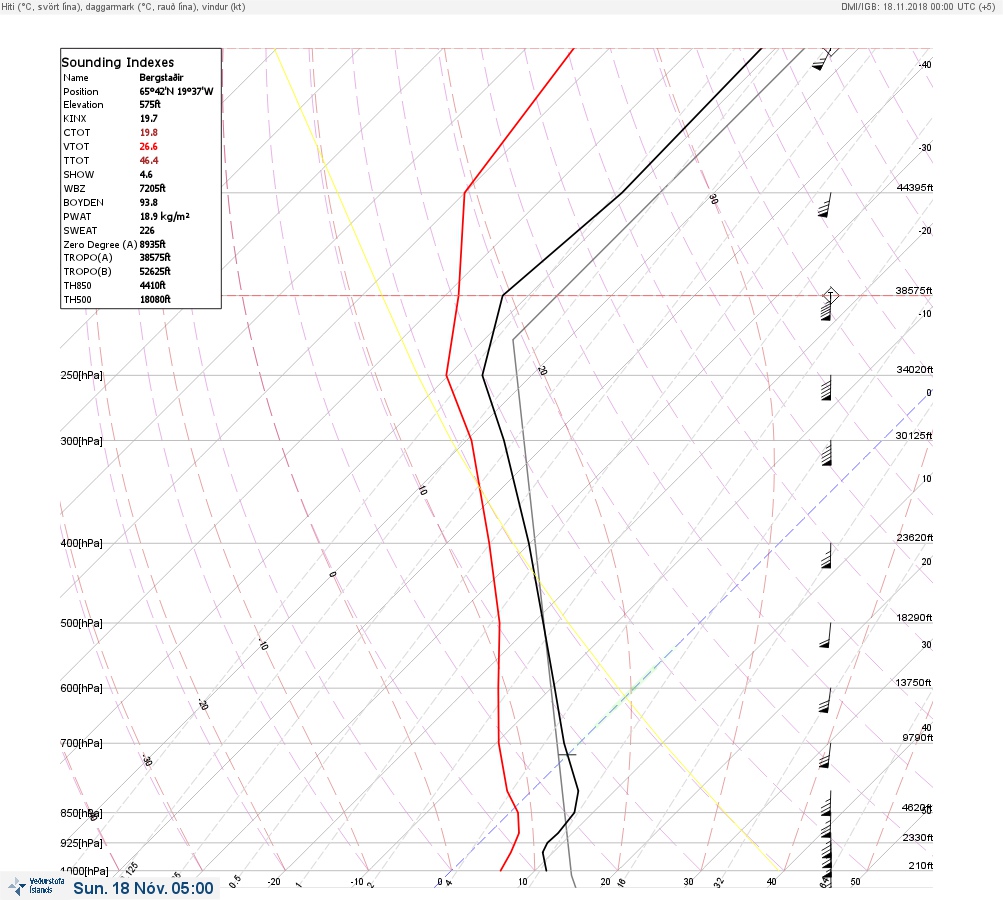The image size is (1003, 900).
Task: Click the TH850 value 4410ft
Action: 152,285
